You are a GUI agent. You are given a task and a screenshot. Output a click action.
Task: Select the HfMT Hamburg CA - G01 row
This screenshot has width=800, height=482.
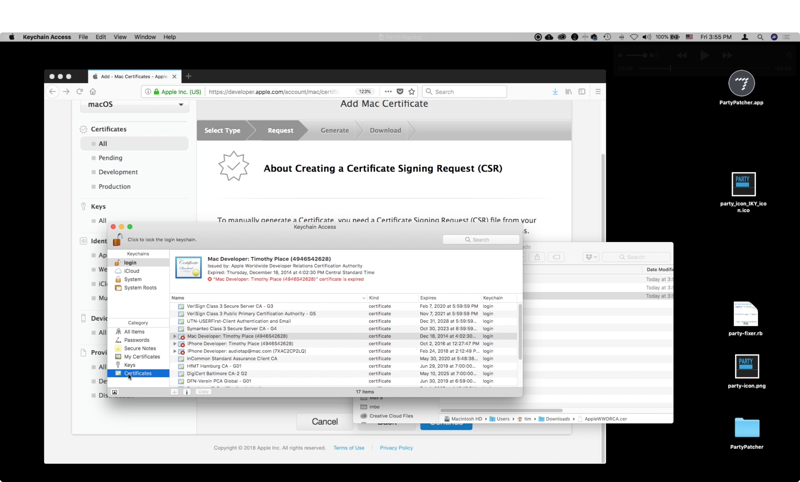click(343, 366)
